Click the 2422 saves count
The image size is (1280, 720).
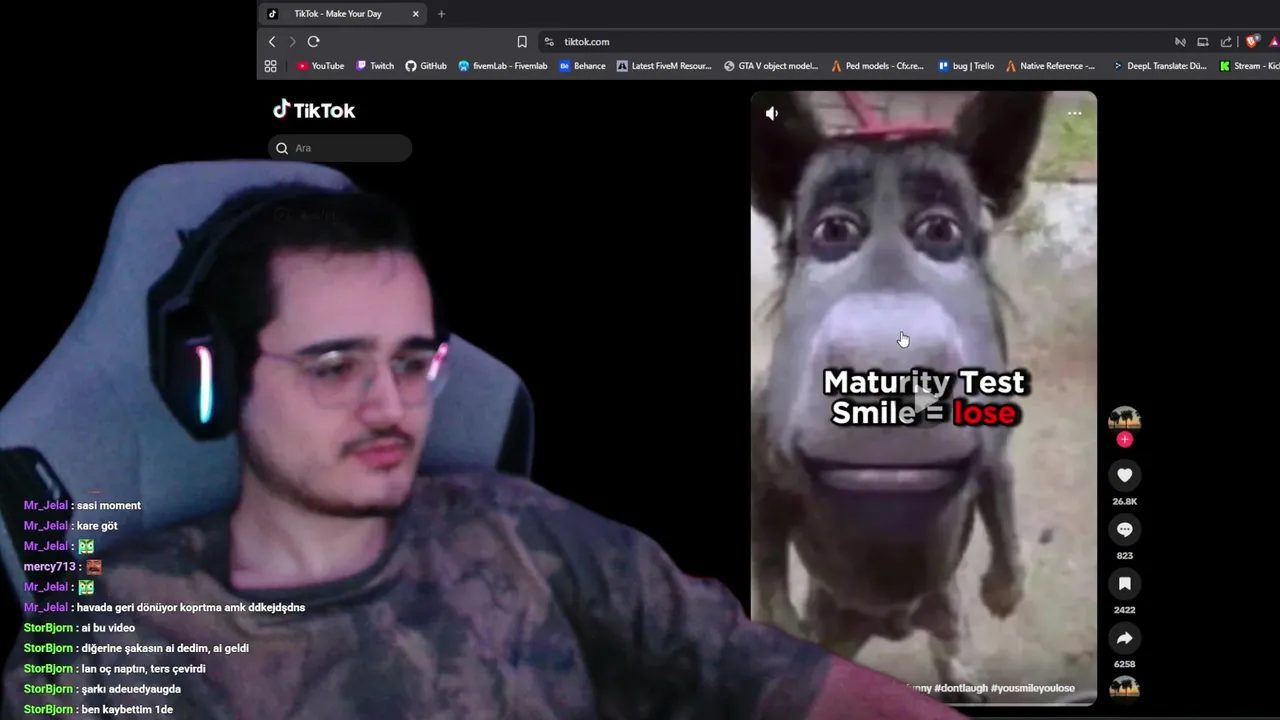[x=1125, y=610]
